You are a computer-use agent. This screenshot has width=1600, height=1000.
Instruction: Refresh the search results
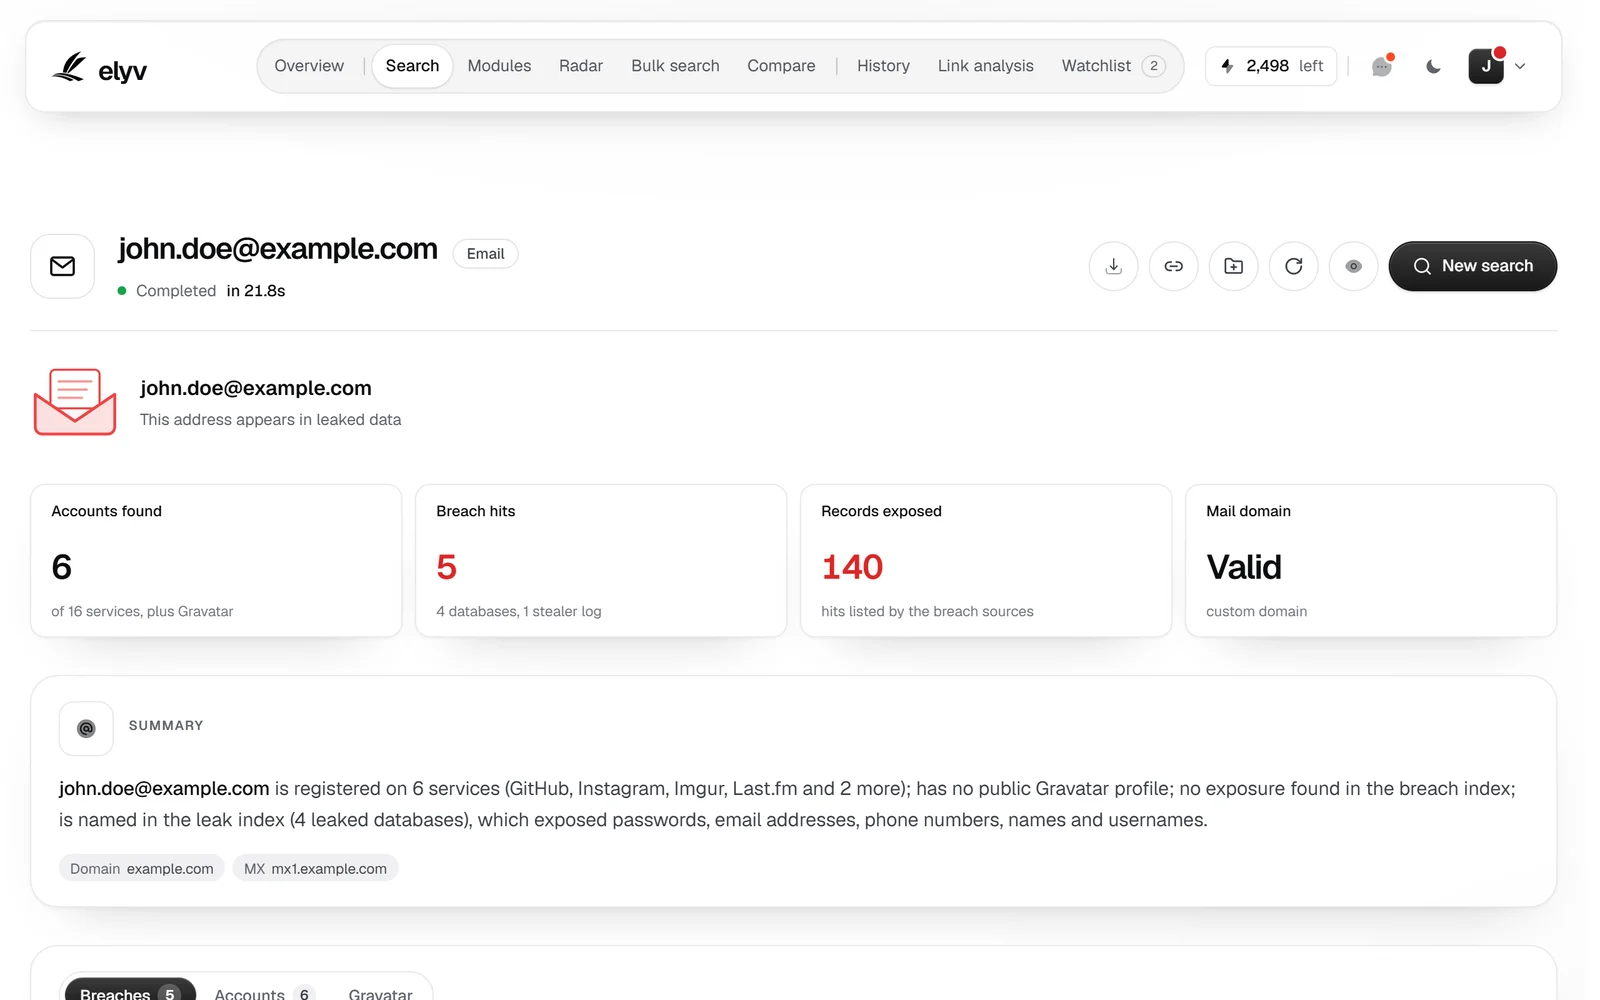1294,266
